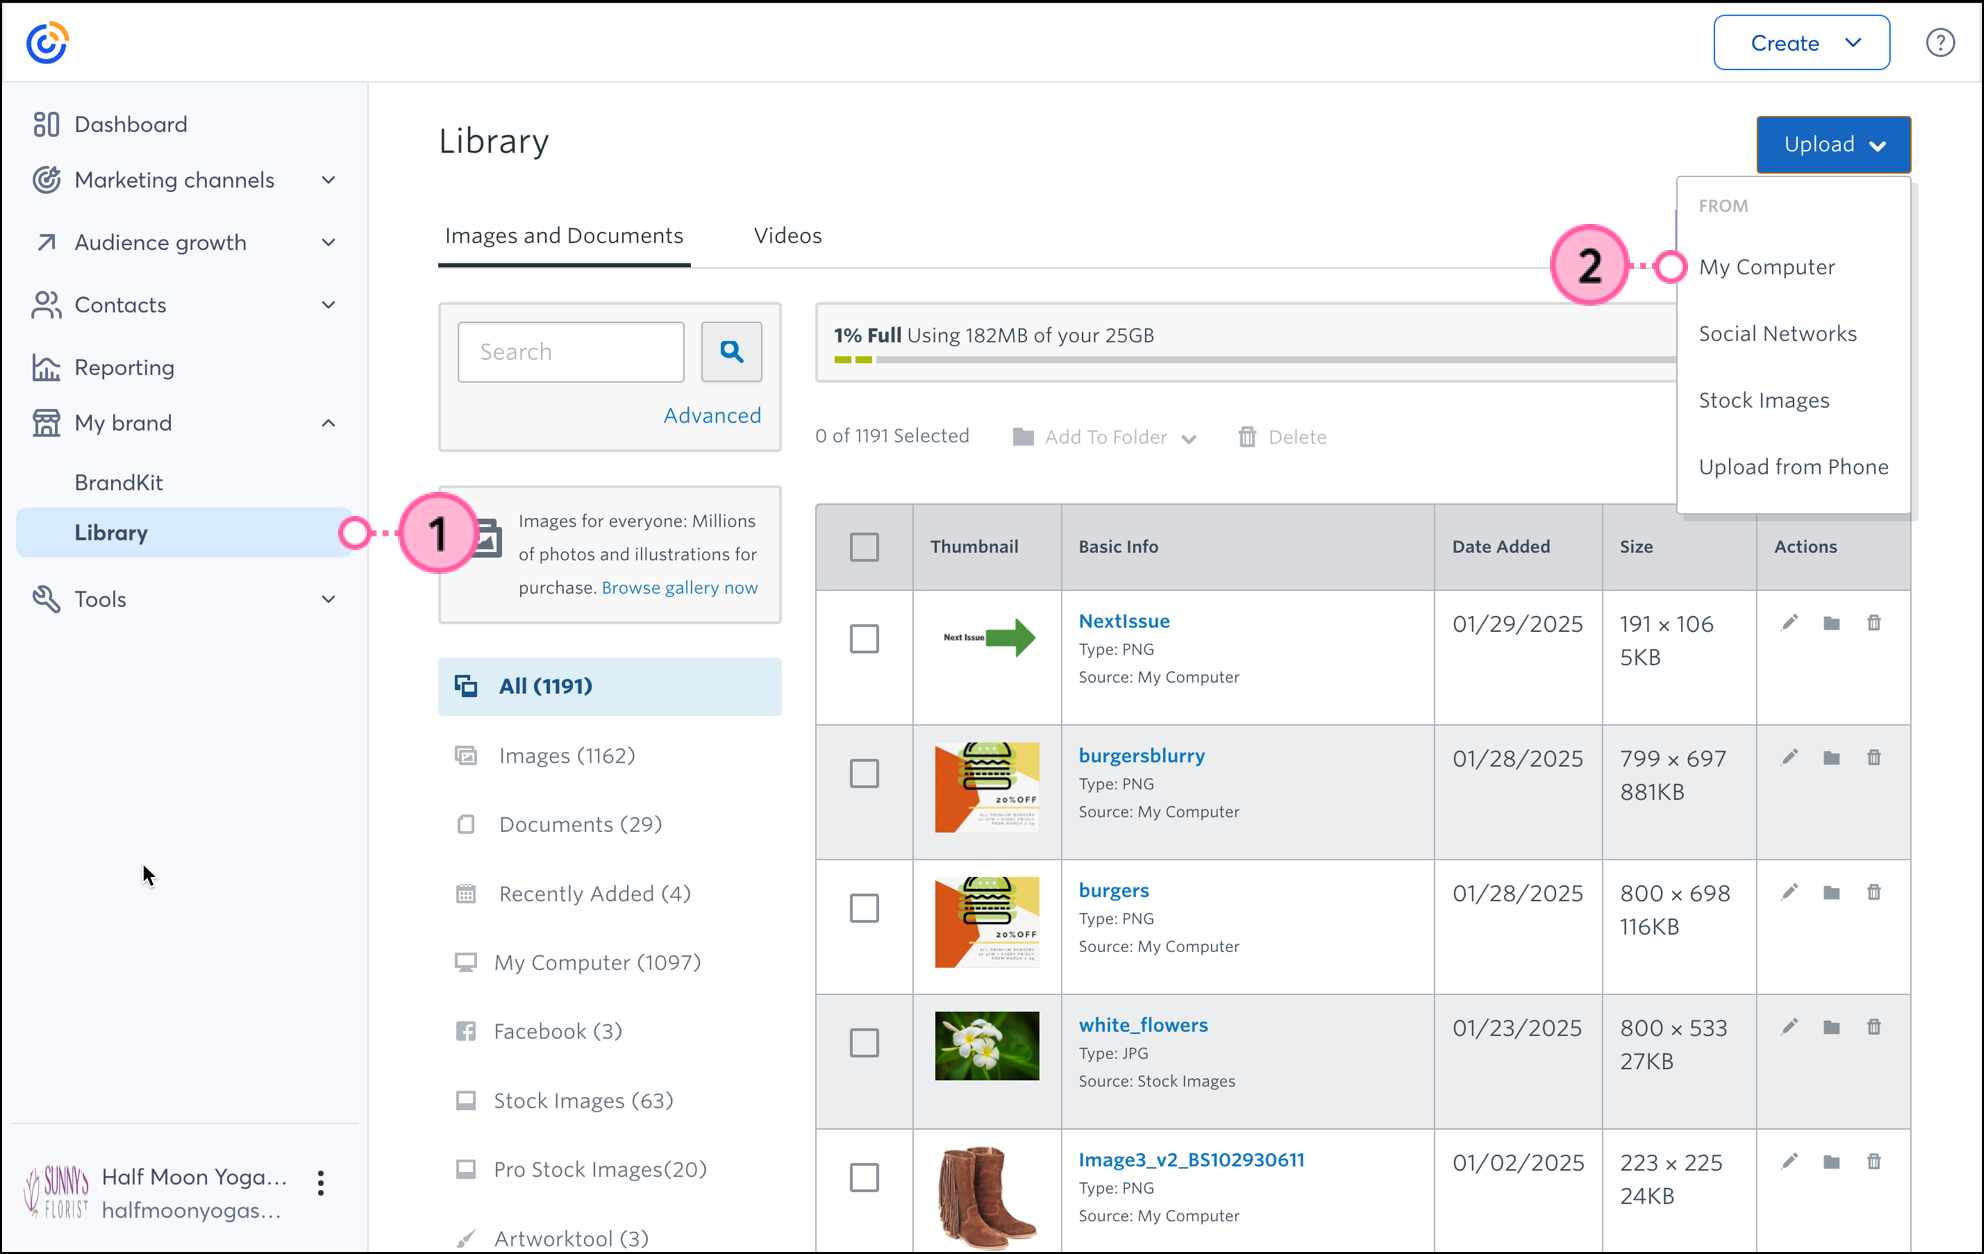1984x1254 pixels.
Task: Open the help question mark icon
Action: [x=1940, y=43]
